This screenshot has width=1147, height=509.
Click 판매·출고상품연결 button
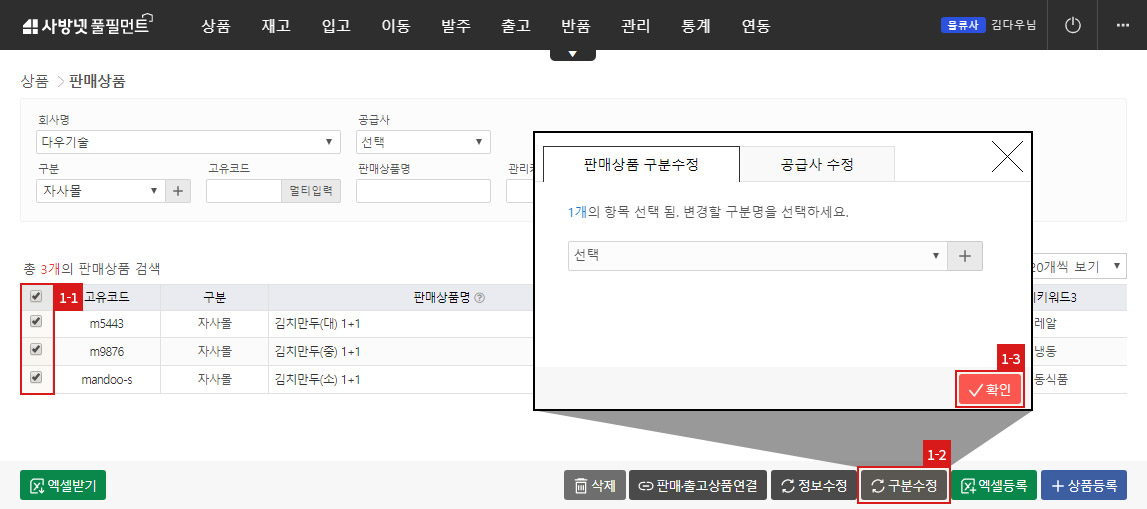point(698,485)
